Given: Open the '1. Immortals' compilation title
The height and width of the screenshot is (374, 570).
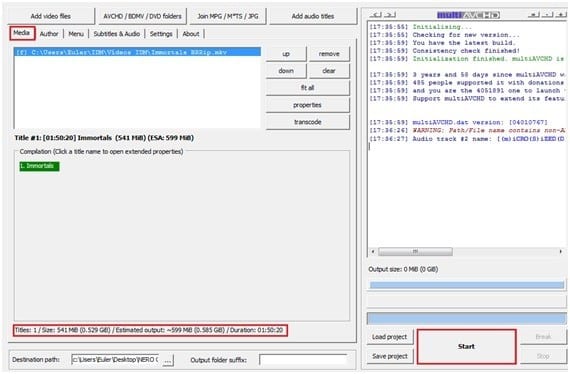Looking at the screenshot, I should [x=39, y=166].
